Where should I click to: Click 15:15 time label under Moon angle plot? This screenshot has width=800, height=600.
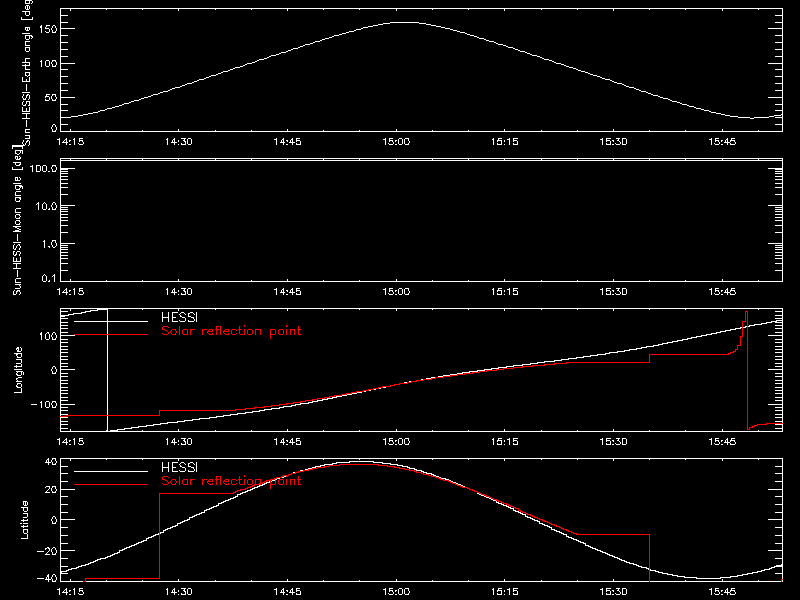tap(505, 292)
